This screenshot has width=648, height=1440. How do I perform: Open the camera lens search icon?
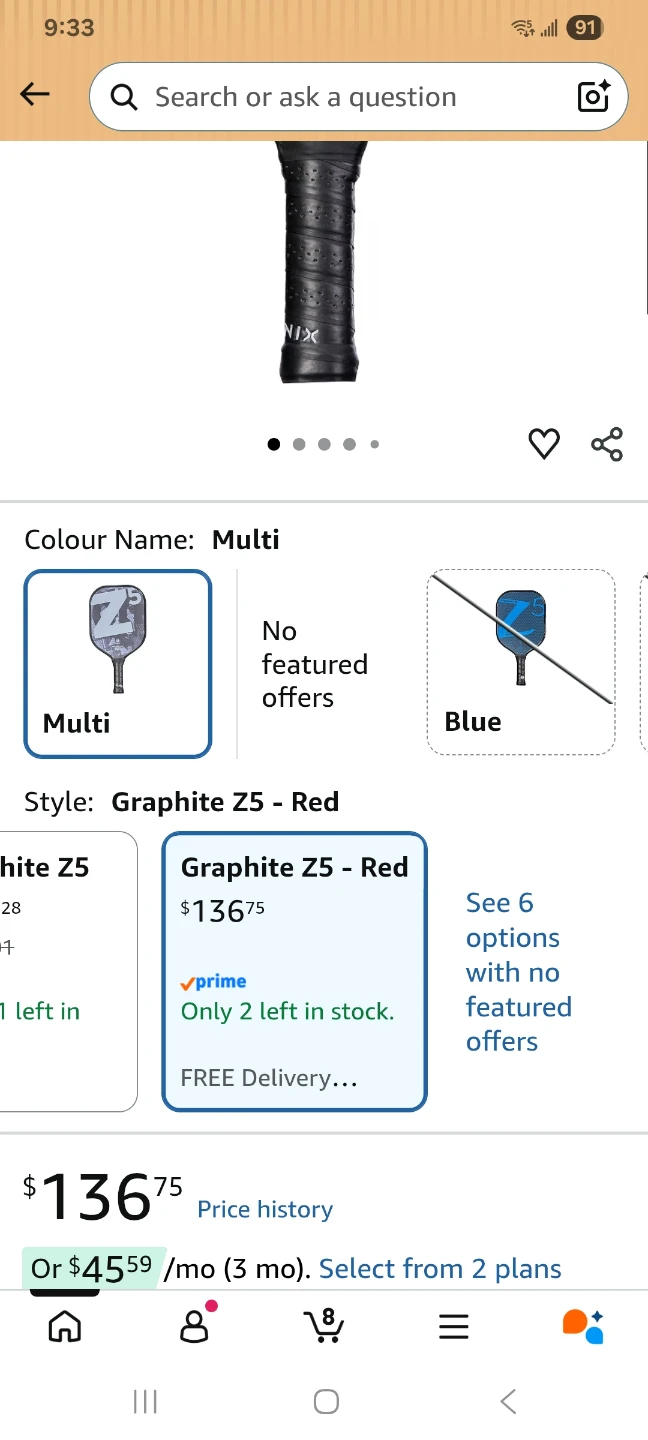[594, 96]
